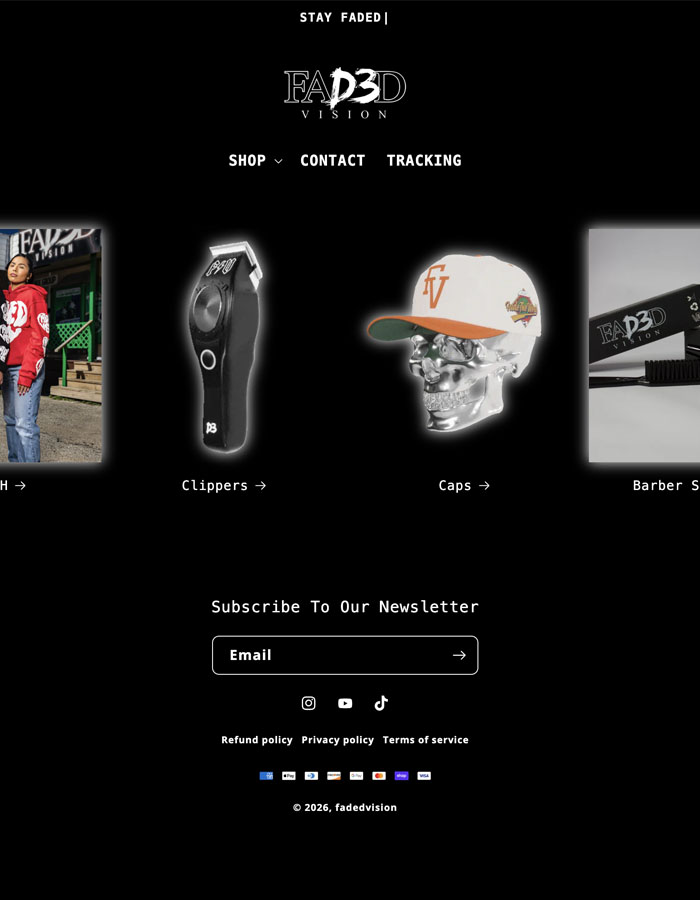Select the skull with cap product image
The height and width of the screenshot is (900, 700).
pos(454,343)
